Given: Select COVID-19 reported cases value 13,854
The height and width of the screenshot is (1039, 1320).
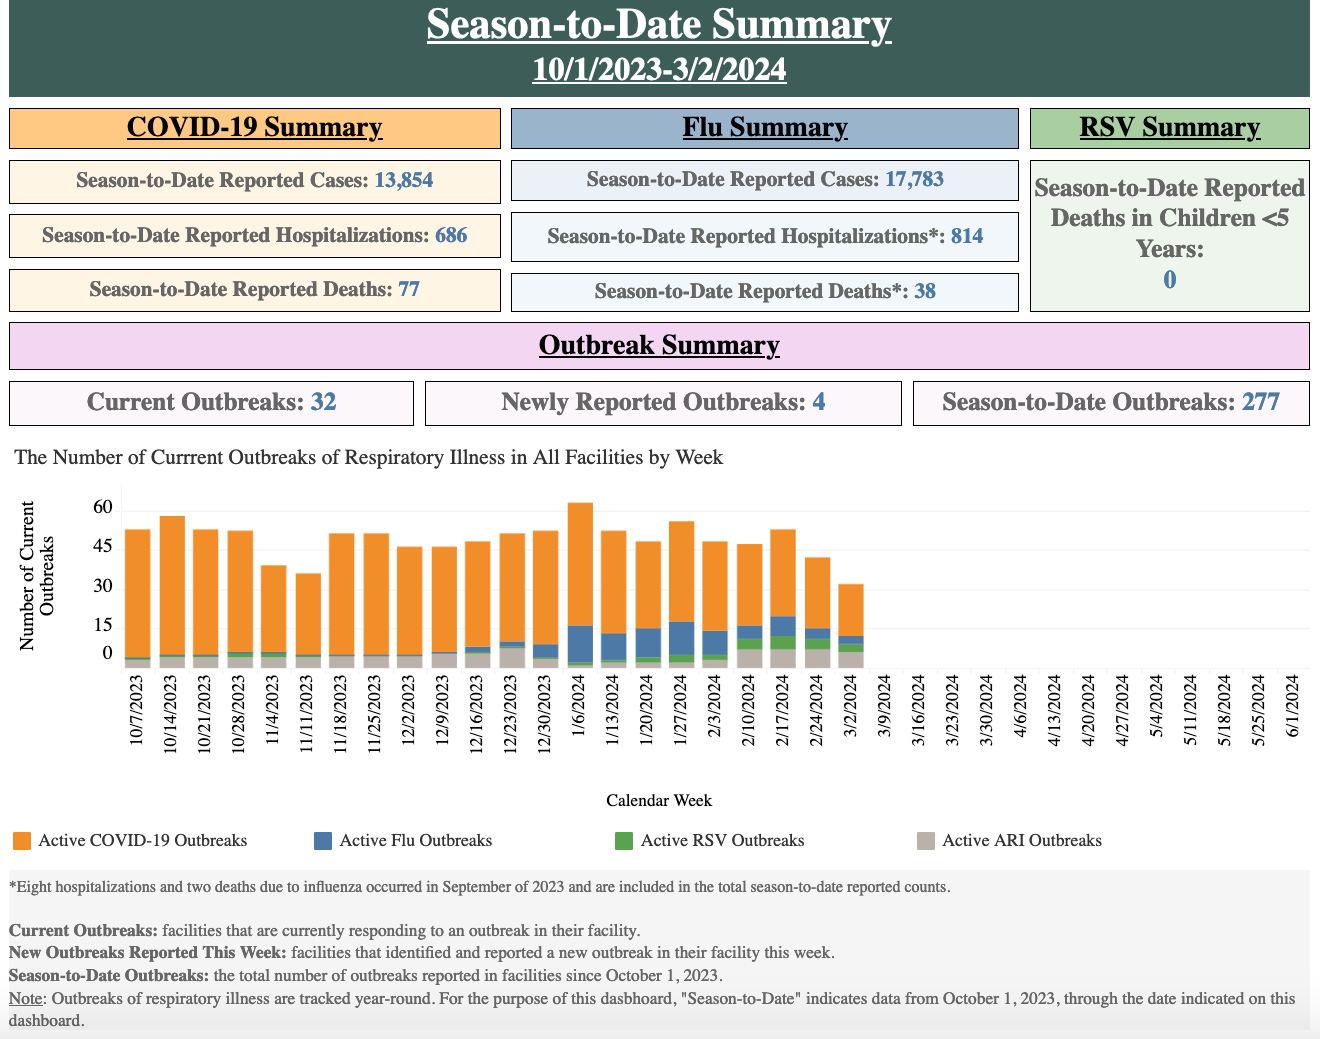Looking at the screenshot, I should 404,180.
